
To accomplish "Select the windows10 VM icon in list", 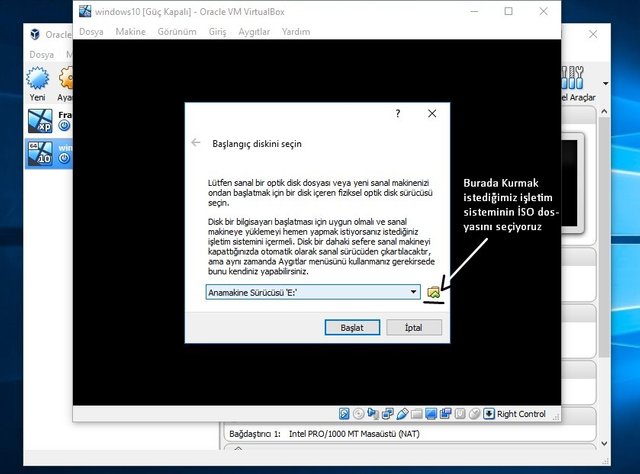I will pyautogui.click(x=40, y=153).
